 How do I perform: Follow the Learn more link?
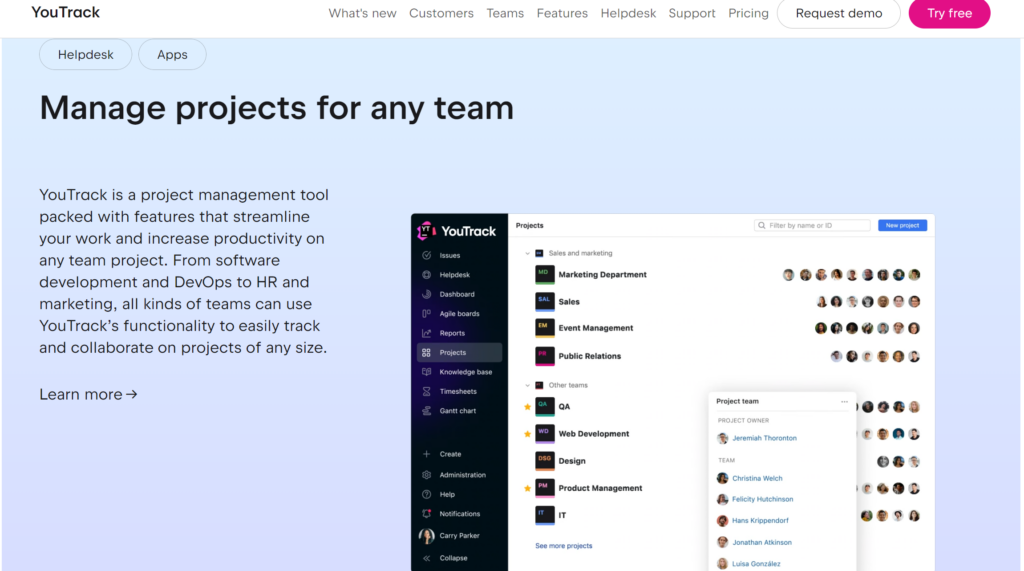[88, 394]
